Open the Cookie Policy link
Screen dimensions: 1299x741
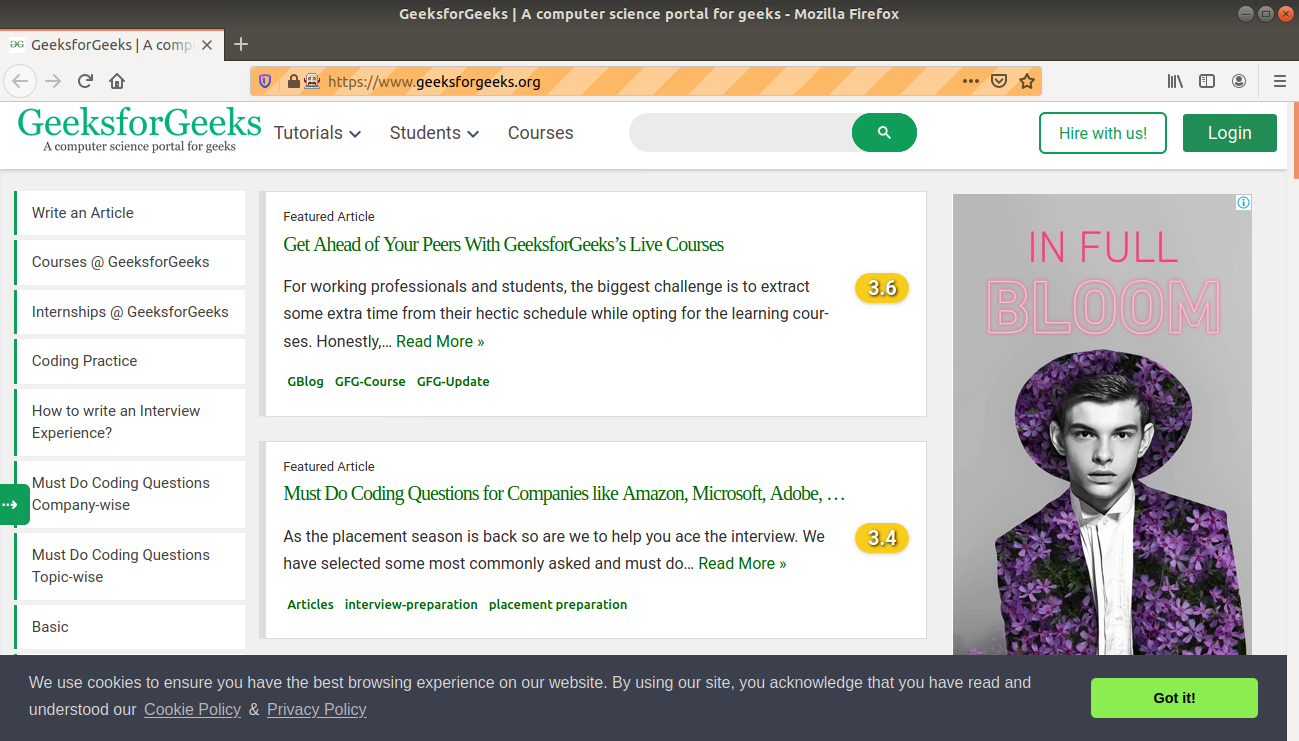[x=192, y=710]
